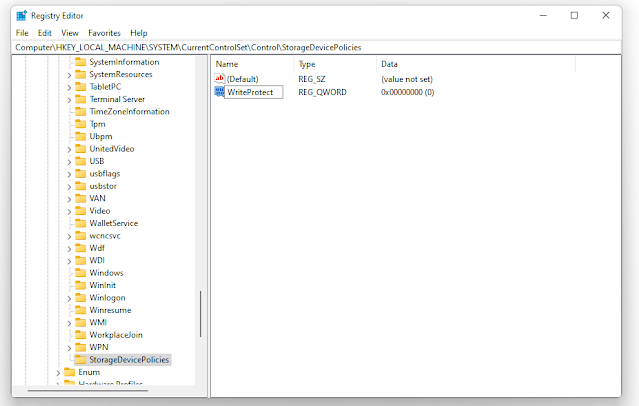Click the wcncsvc folder icon

click(x=81, y=236)
